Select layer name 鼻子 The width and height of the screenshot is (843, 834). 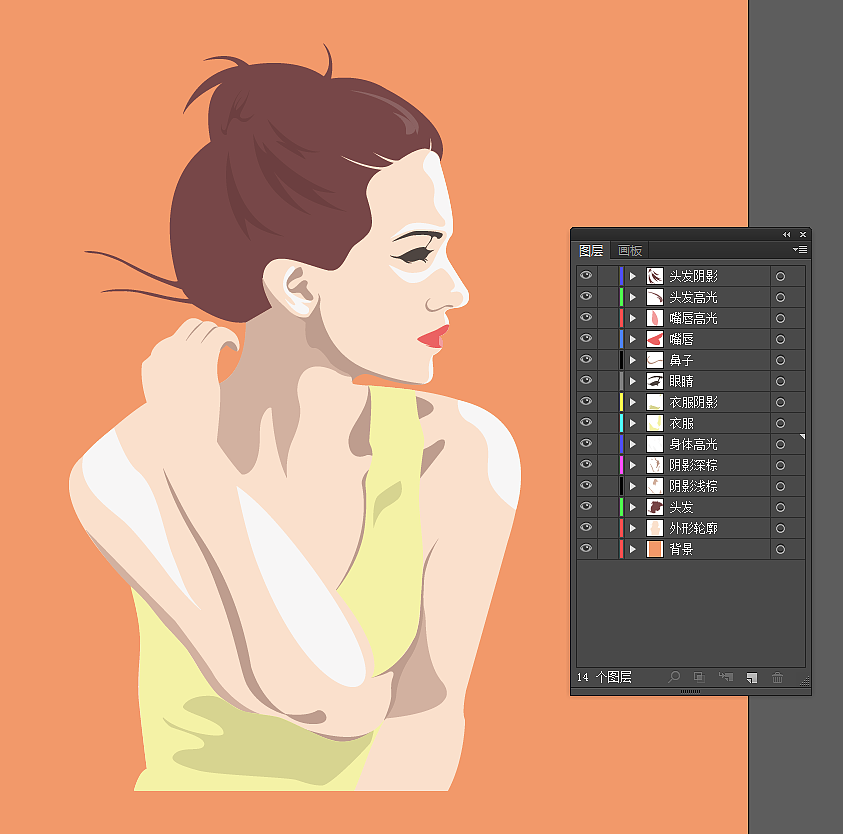(681, 360)
